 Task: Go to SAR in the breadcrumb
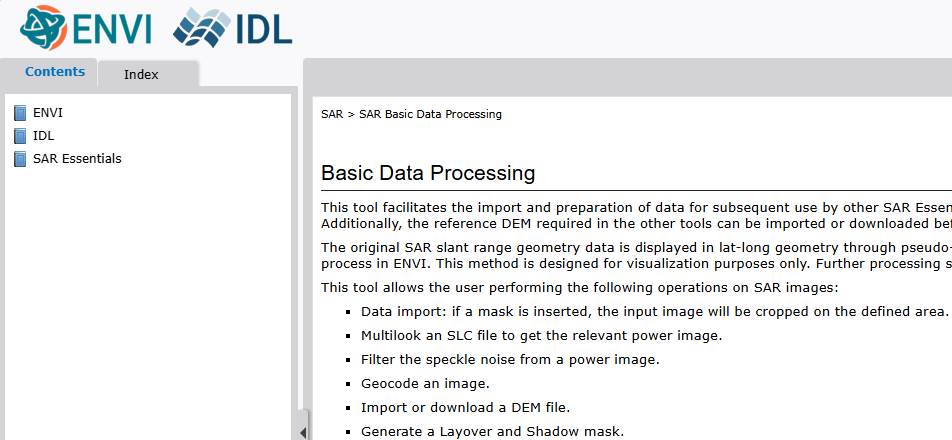pyautogui.click(x=331, y=114)
